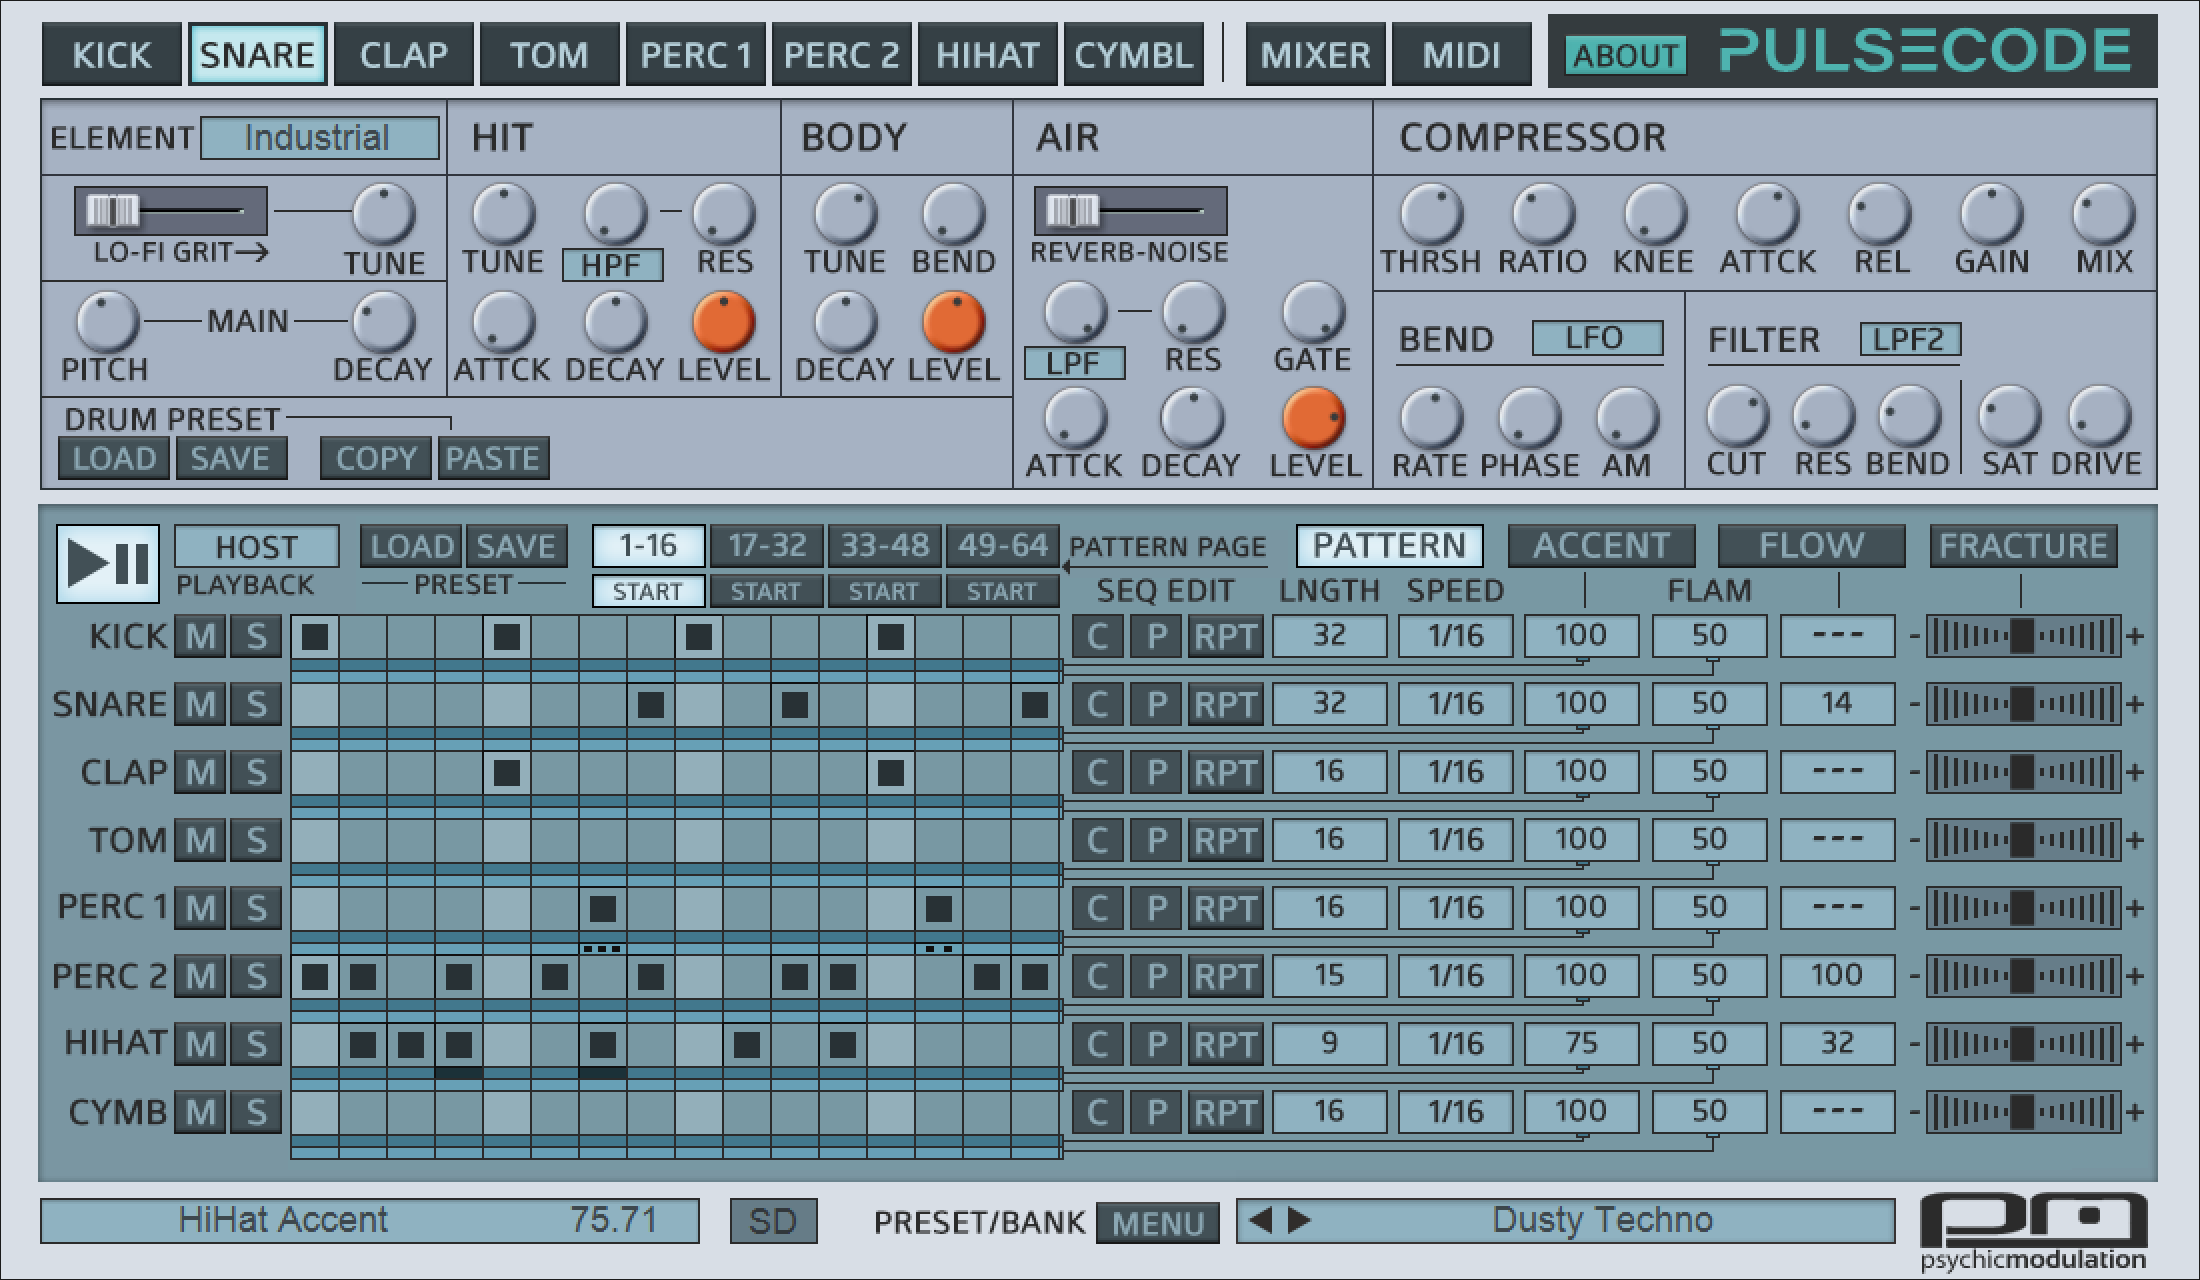This screenshot has height=1280, width=2200.
Task: Click the compressor RATIO knob
Action: [1543, 214]
